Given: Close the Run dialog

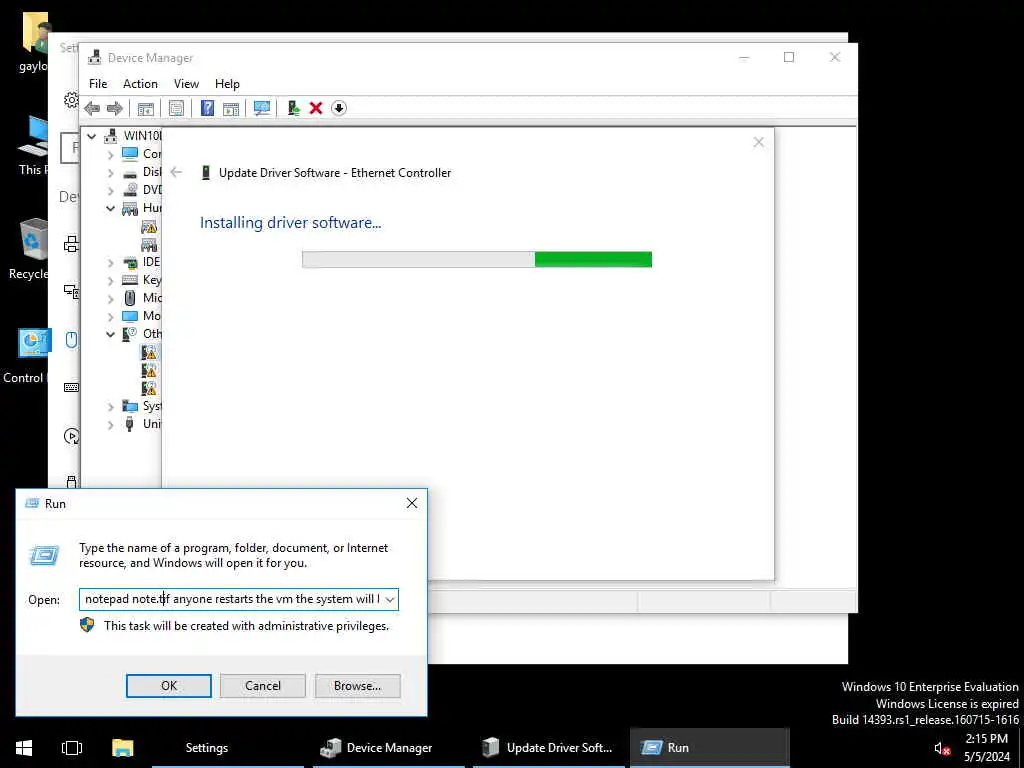Looking at the screenshot, I should click(x=411, y=503).
